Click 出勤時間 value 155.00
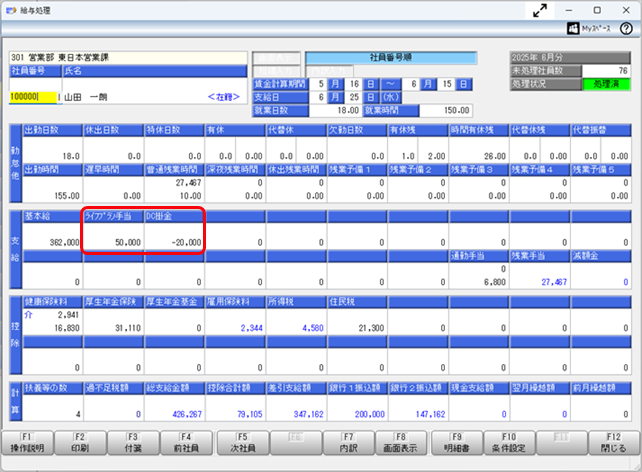Viewport: 642px width, 472px height. 67,196
